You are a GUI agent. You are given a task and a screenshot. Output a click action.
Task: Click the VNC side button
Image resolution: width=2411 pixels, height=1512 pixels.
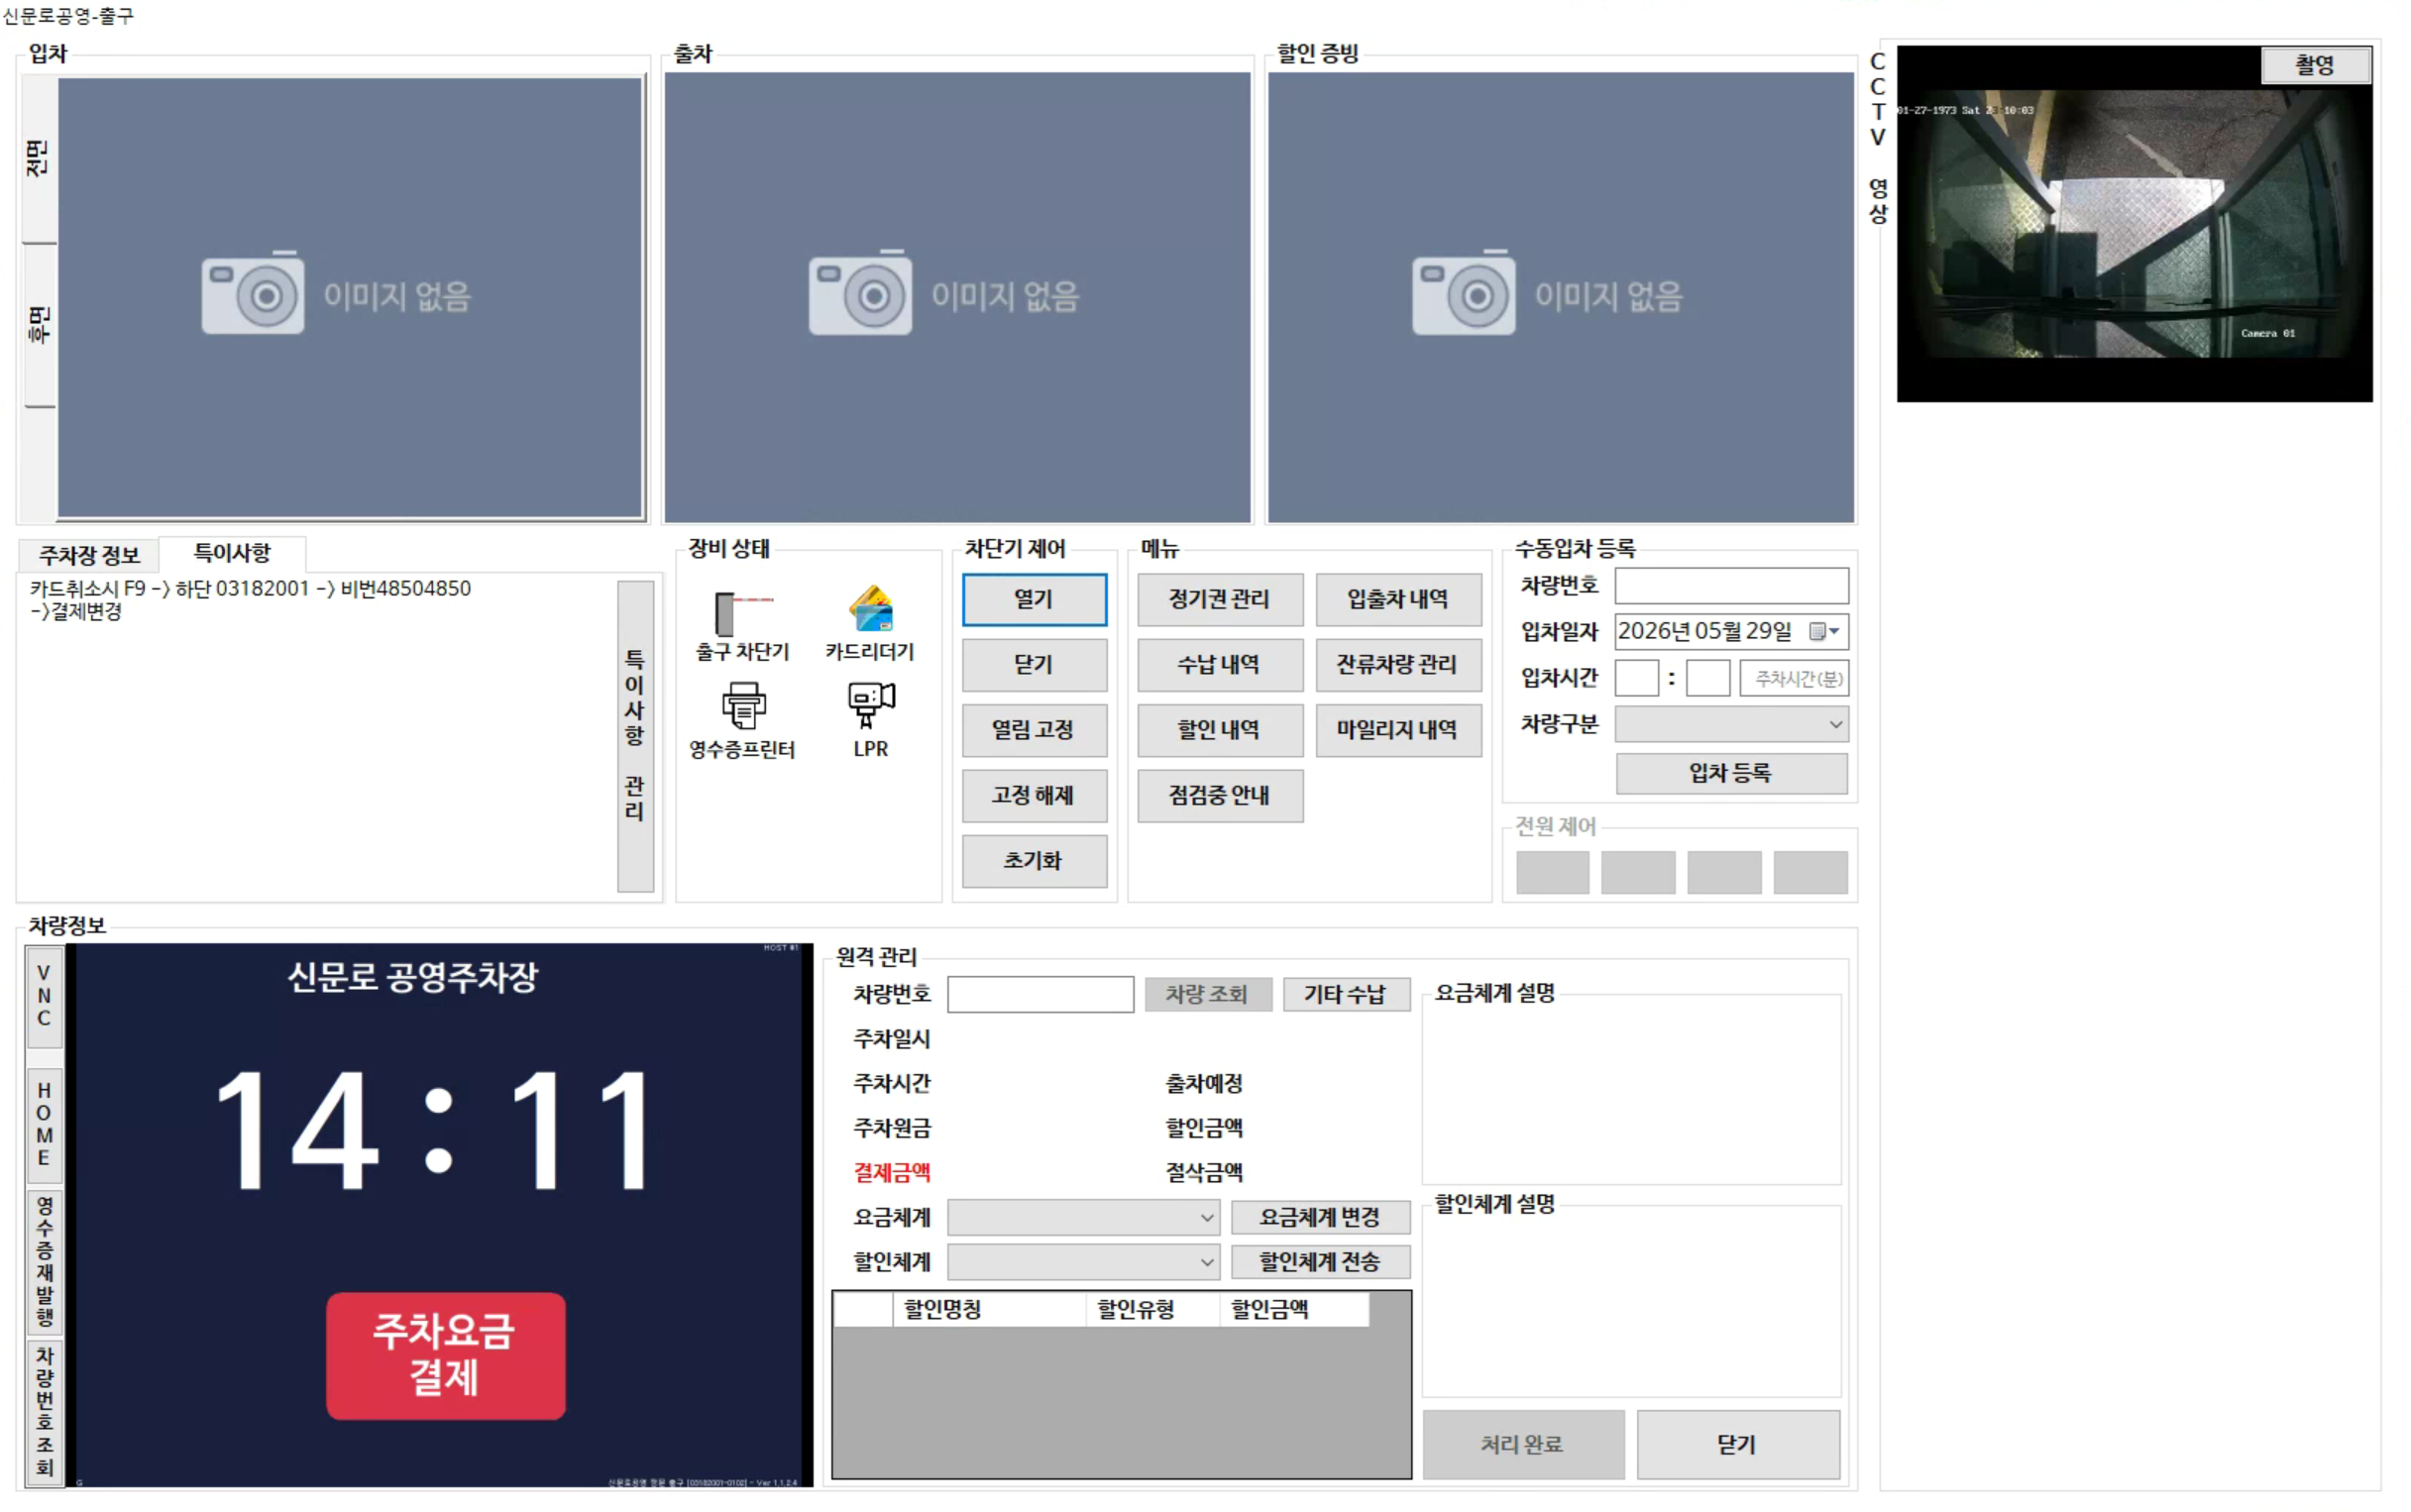click(x=44, y=996)
